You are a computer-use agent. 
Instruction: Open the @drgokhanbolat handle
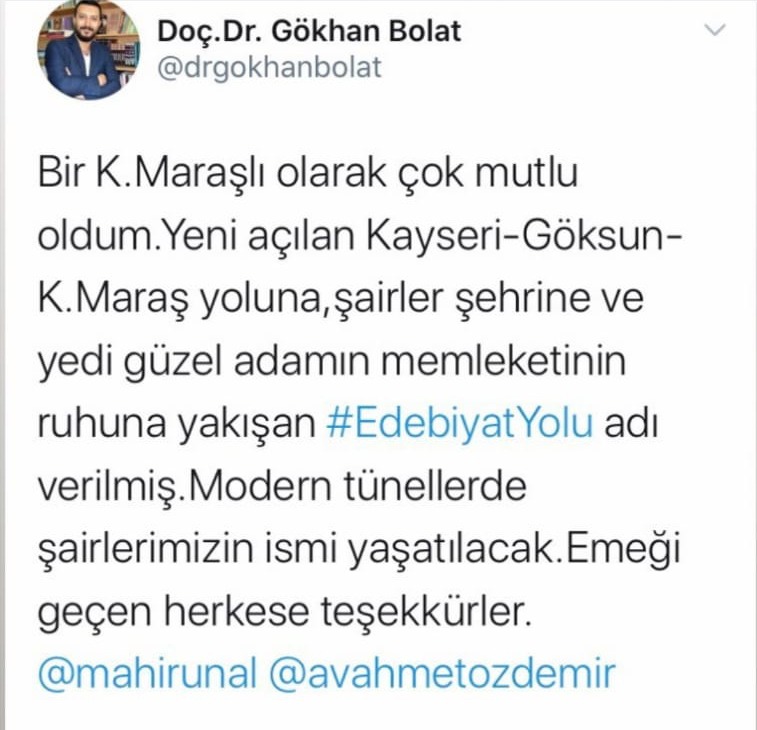coord(269,67)
